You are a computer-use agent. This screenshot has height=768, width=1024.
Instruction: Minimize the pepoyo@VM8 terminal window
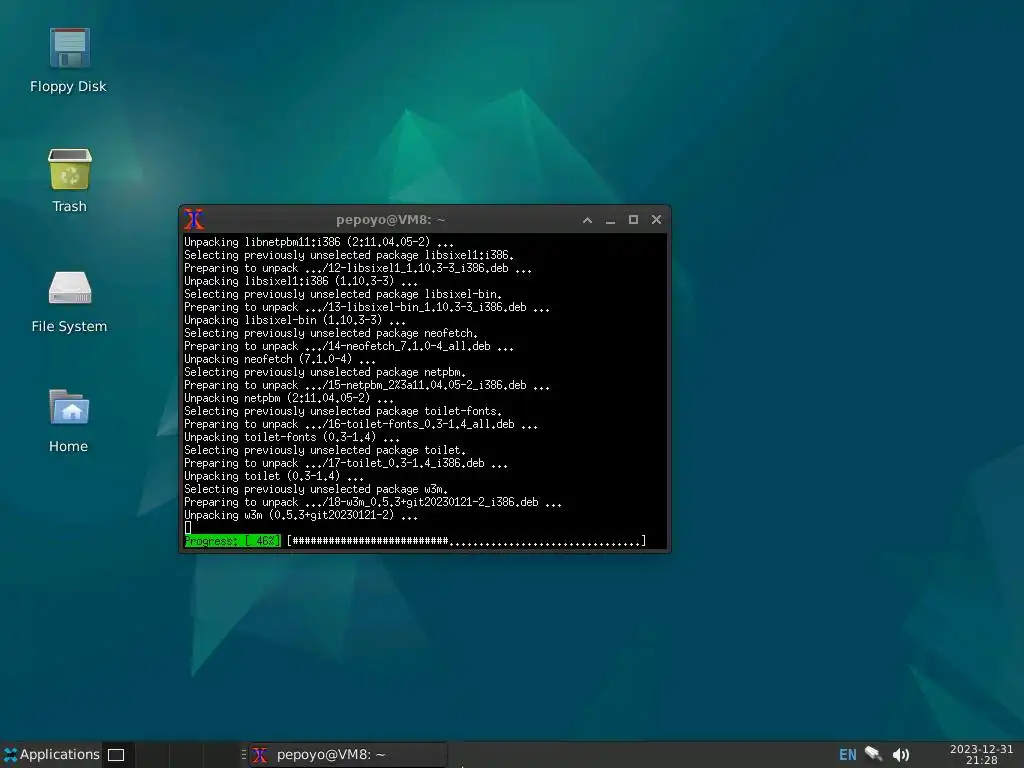610,220
